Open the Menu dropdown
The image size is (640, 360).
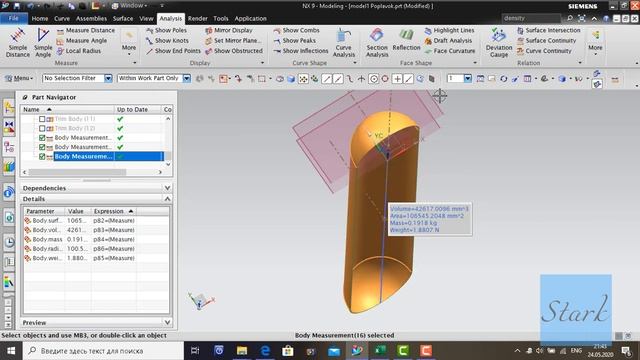(19, 78)
